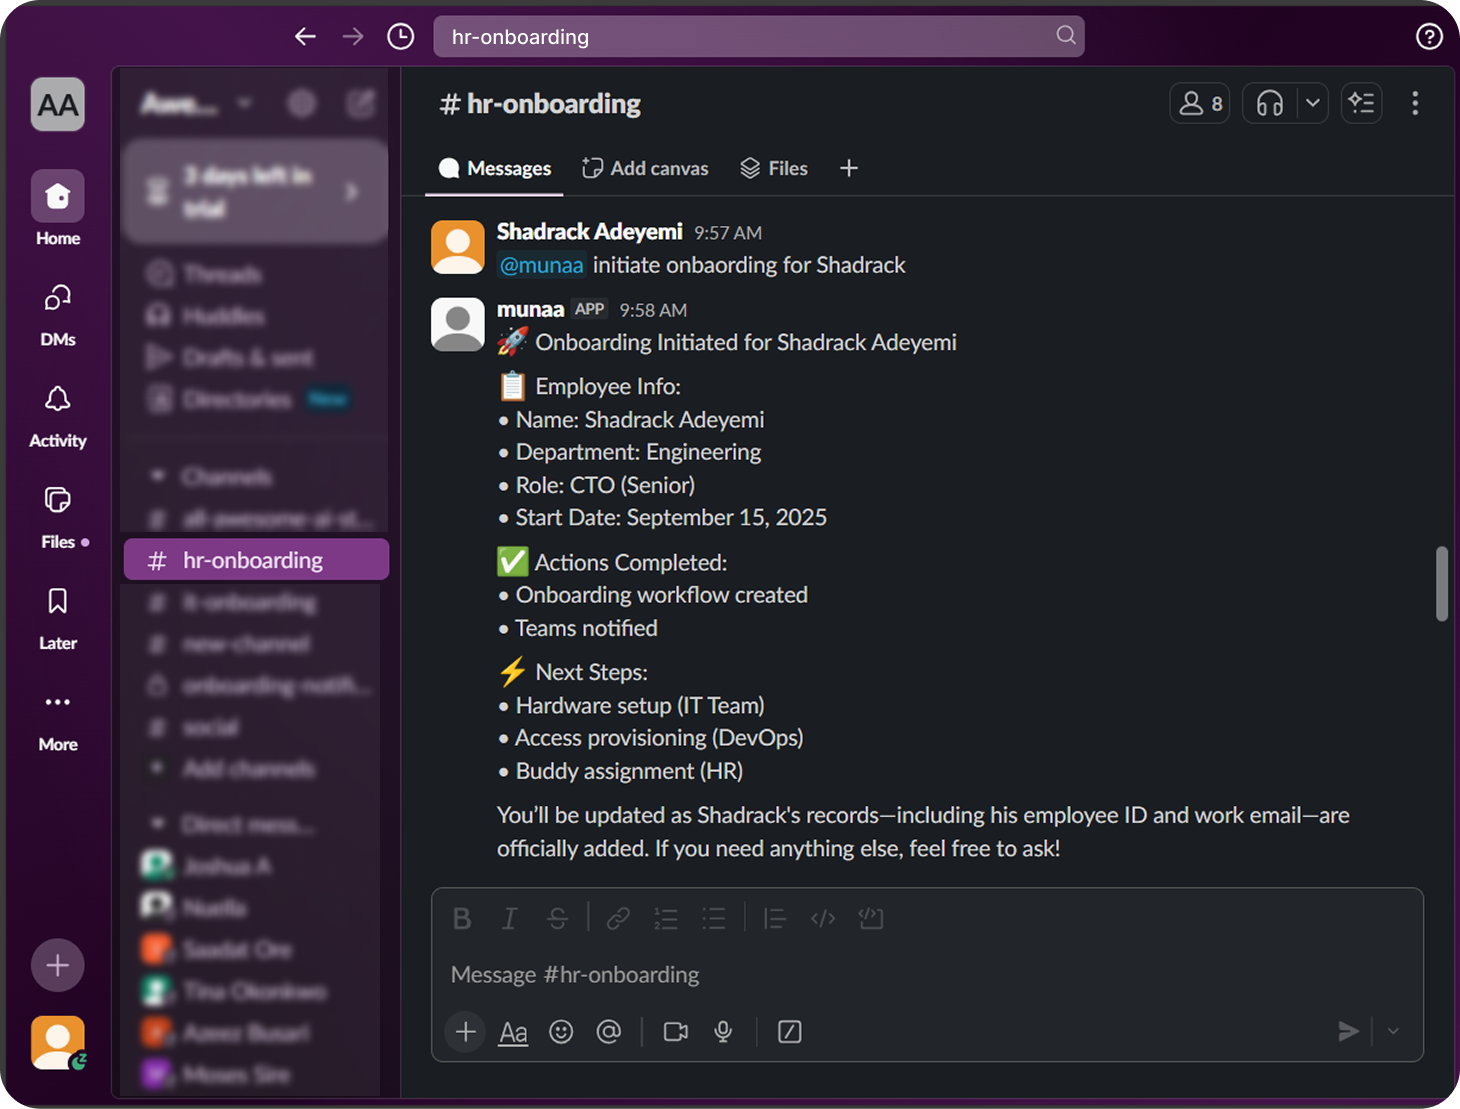Open the Activity bell
1460x1109 pixels.
point(58,416)
